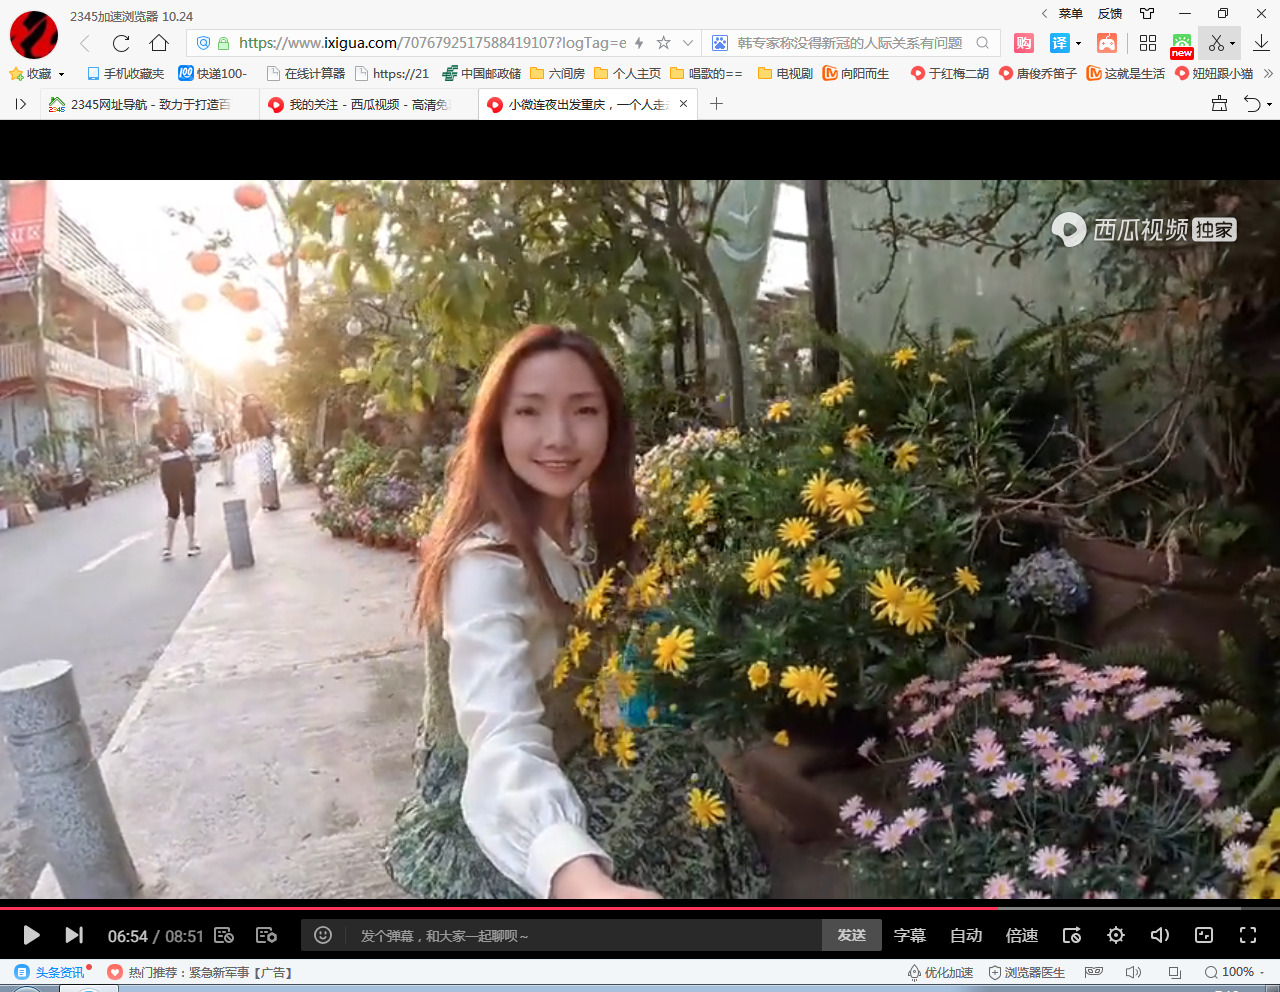Click the search box hot query

coord(850,43)
